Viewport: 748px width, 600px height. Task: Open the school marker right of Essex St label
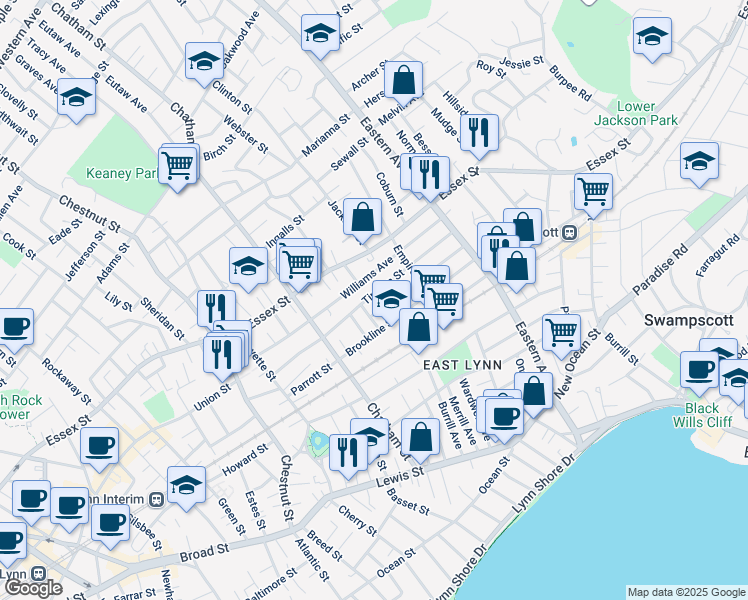[699, 160]
